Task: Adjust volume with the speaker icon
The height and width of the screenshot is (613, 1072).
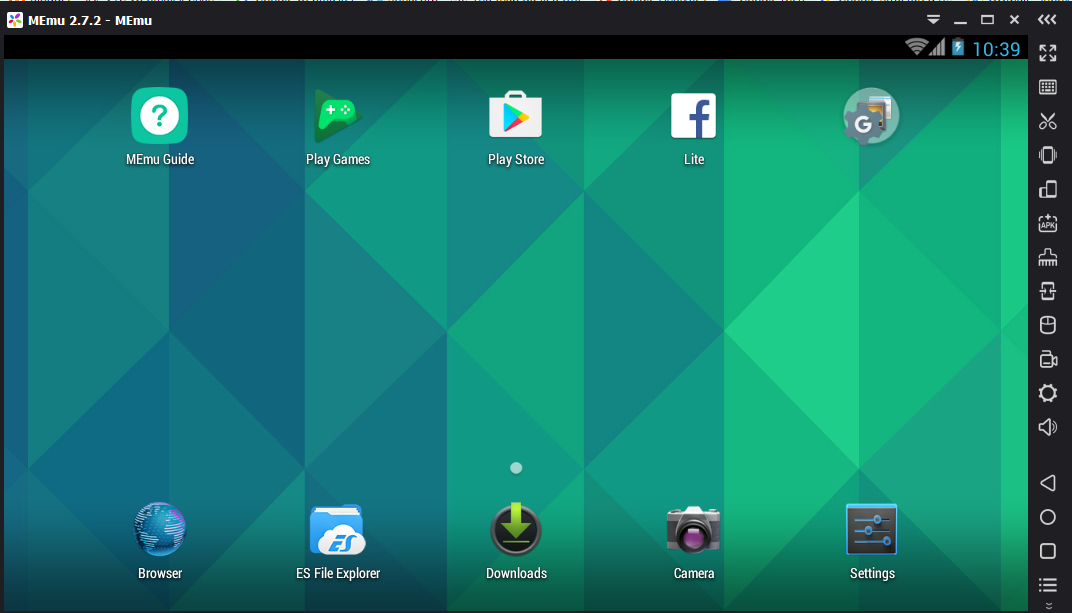Action: coord(1047,427)
